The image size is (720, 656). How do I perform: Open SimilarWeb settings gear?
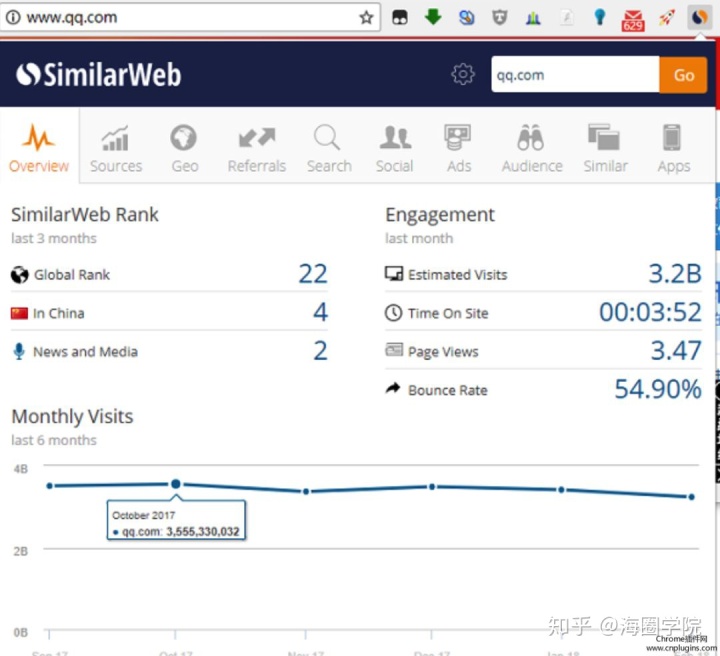tap(463, 74)
